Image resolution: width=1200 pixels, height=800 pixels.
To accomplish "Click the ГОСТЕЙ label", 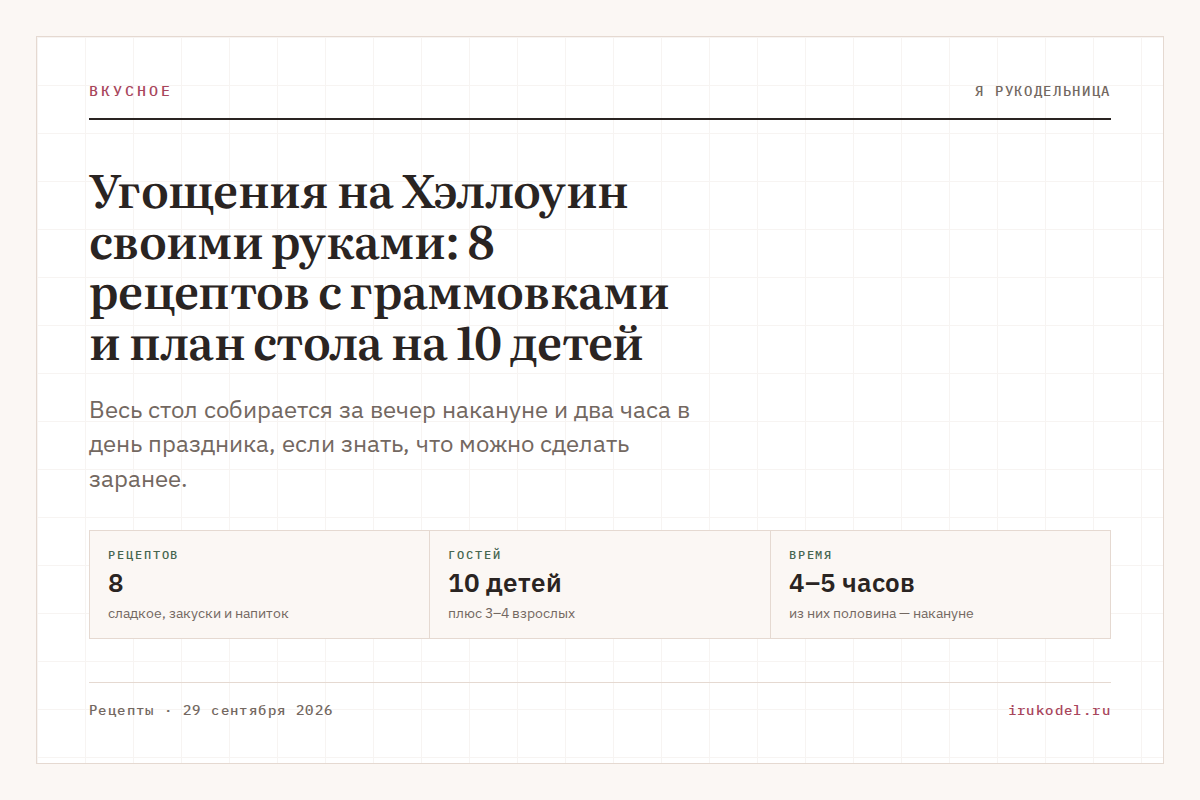I will (475, 555).
